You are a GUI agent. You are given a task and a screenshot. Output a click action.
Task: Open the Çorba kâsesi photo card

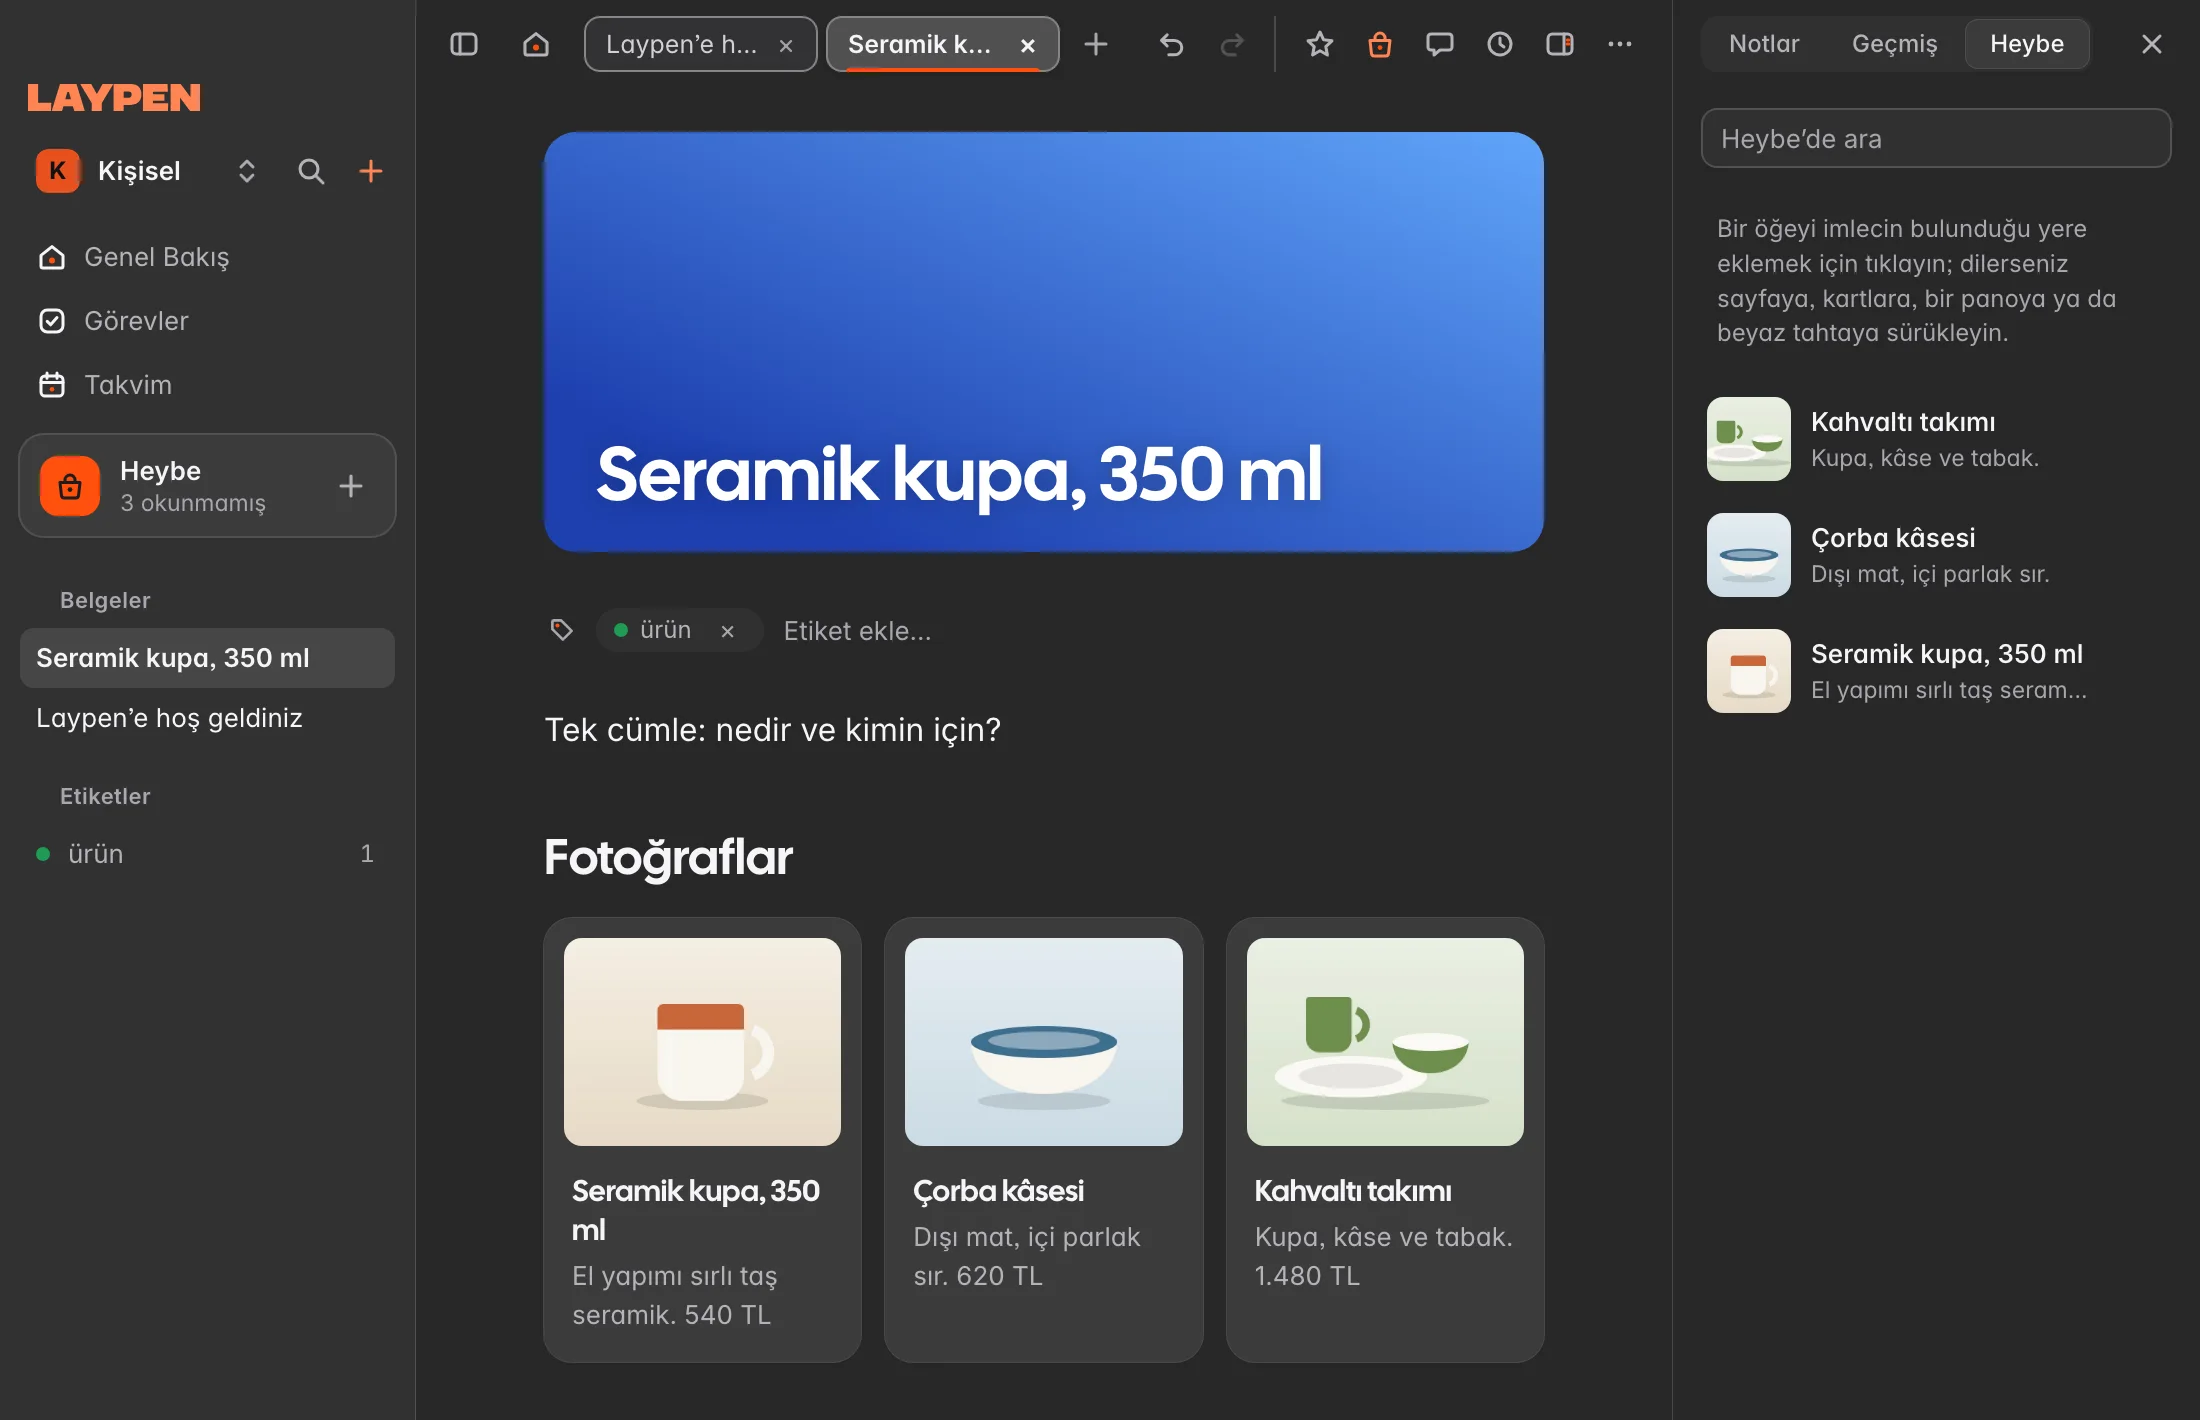click(1043, 1140)
